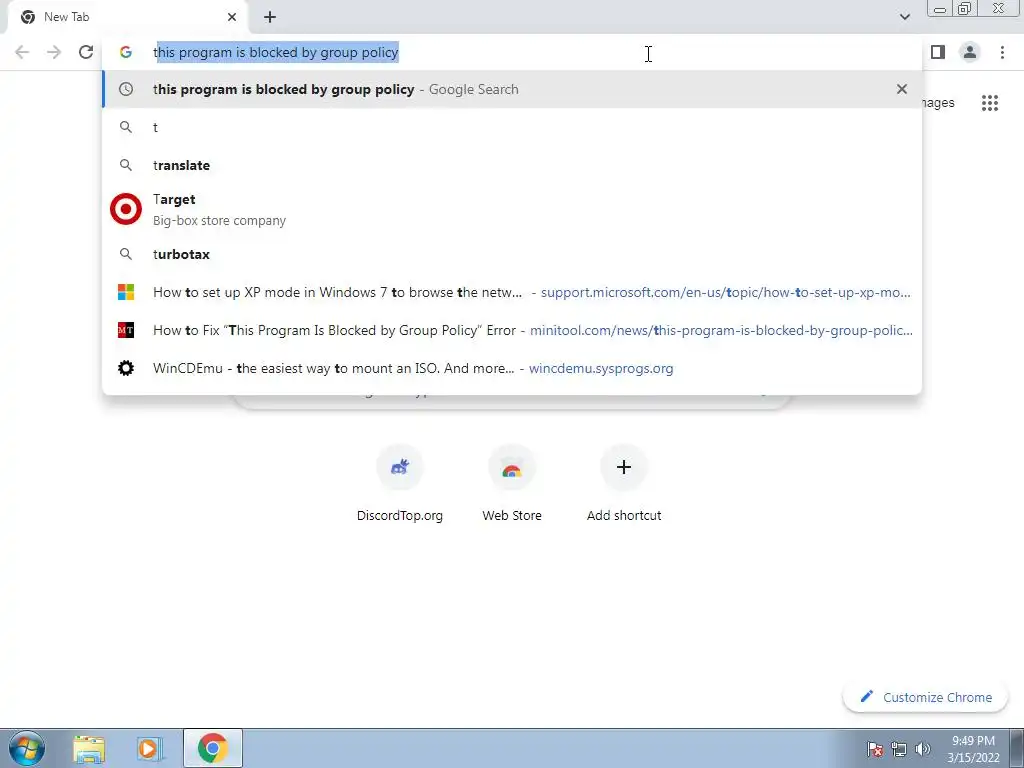The image size is (1024, 768).
Task: Open the Google apps grid
Action: (x=989, y=103)
